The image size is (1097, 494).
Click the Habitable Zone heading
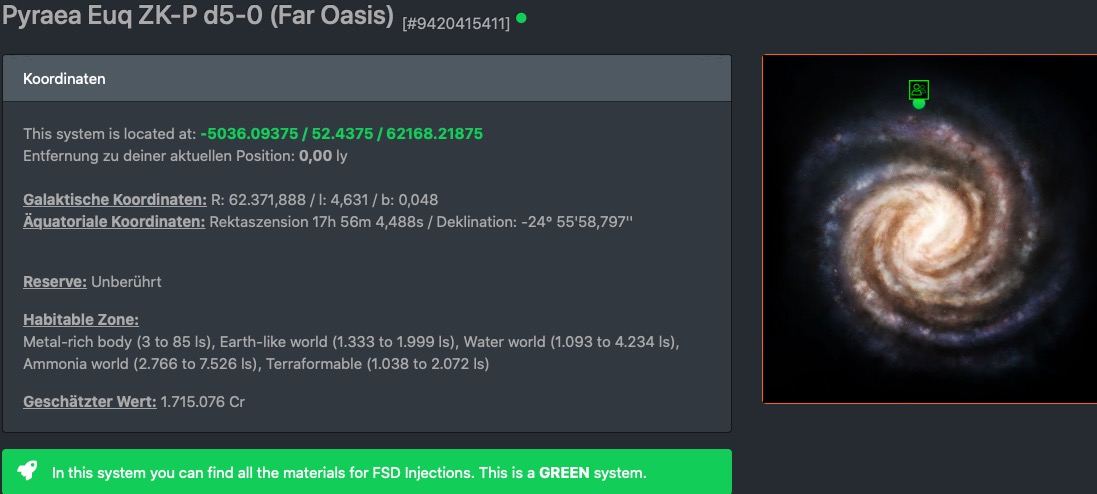(81, 320)
